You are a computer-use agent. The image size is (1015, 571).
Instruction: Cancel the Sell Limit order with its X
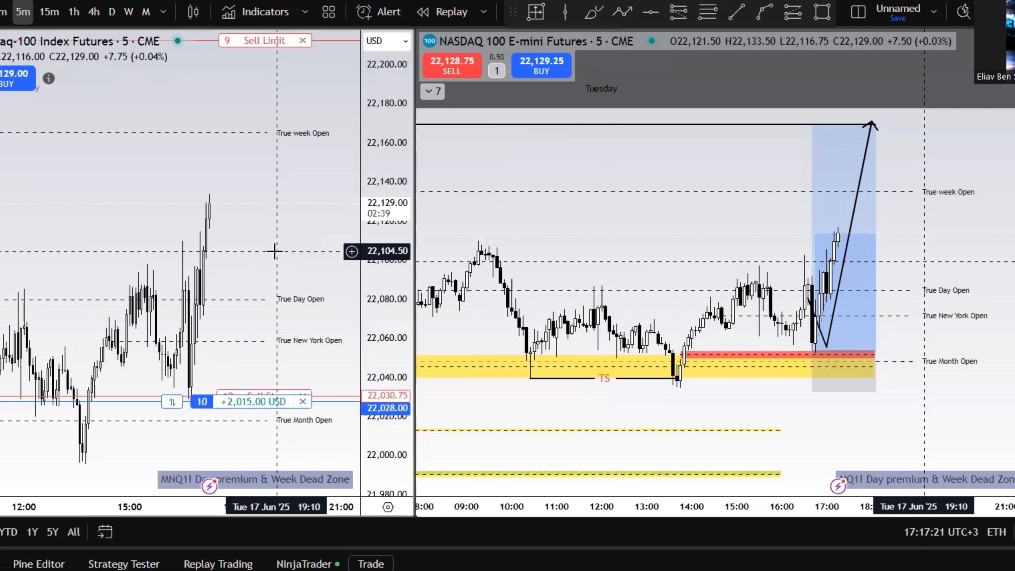coord(302,40)
